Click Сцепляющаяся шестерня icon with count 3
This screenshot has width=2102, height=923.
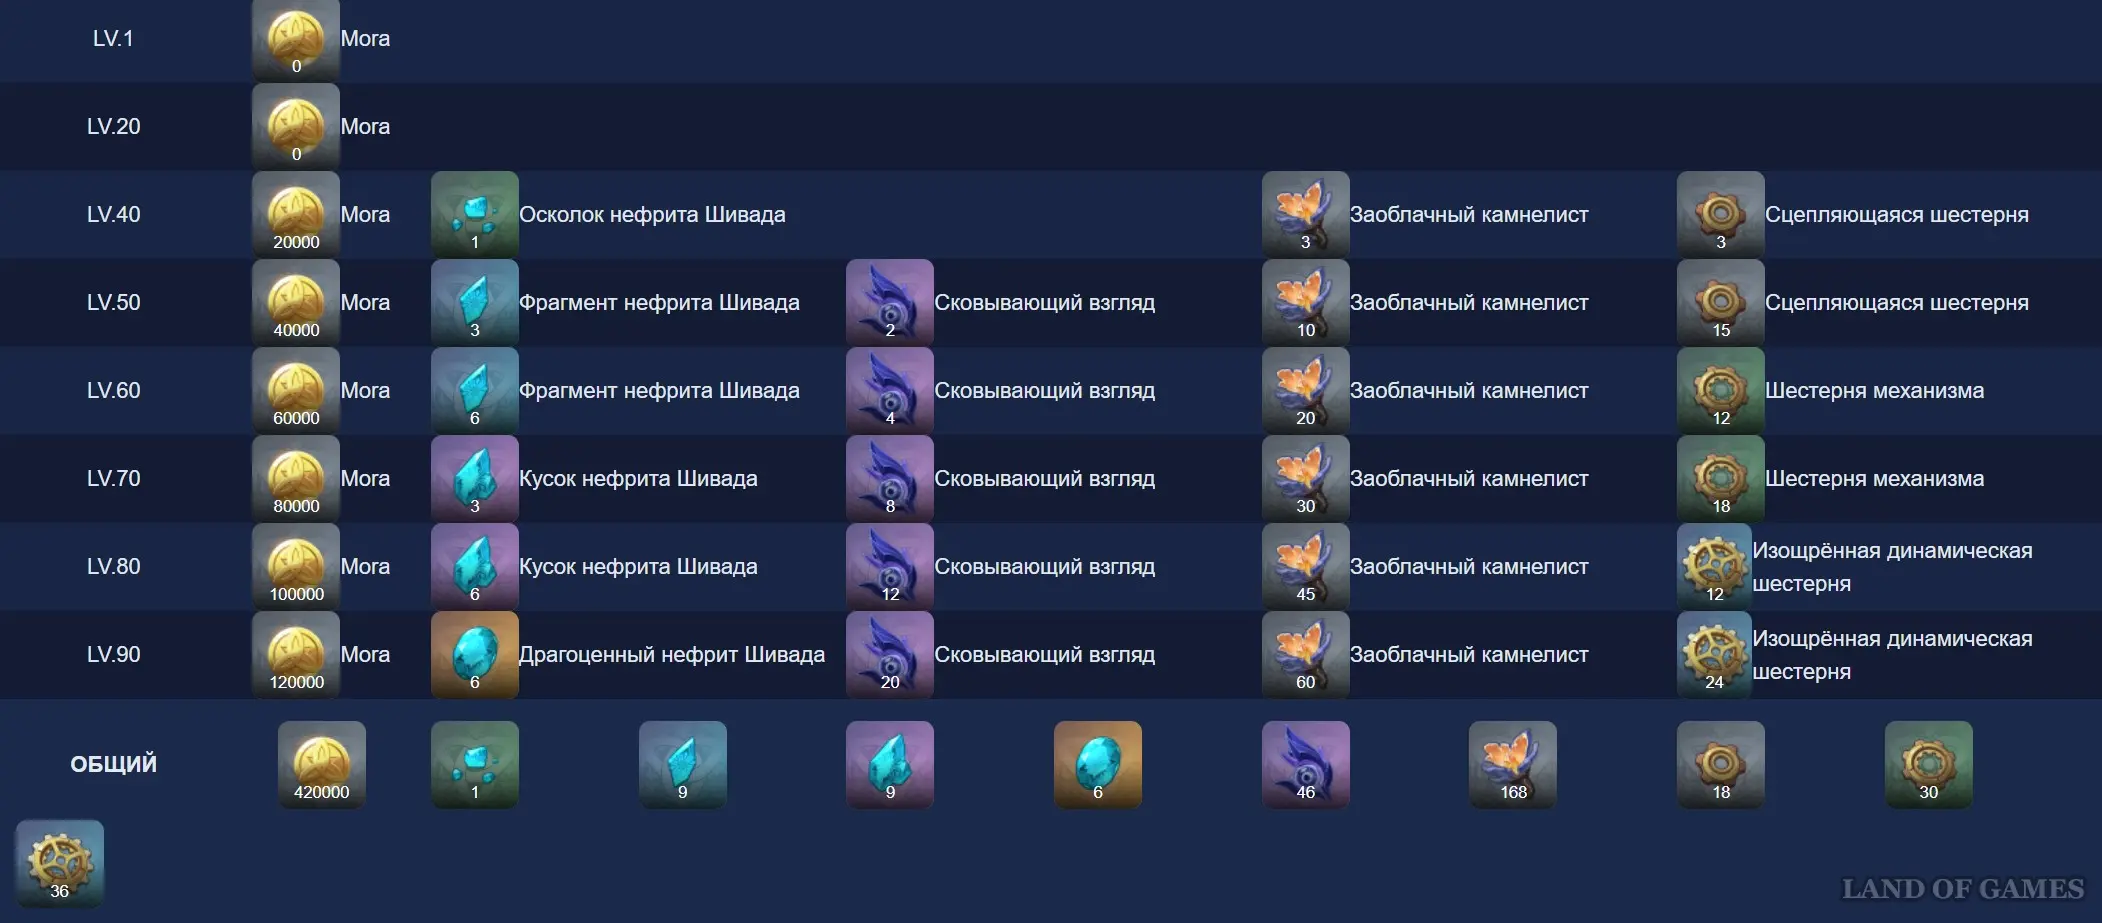coord(1721,214)
